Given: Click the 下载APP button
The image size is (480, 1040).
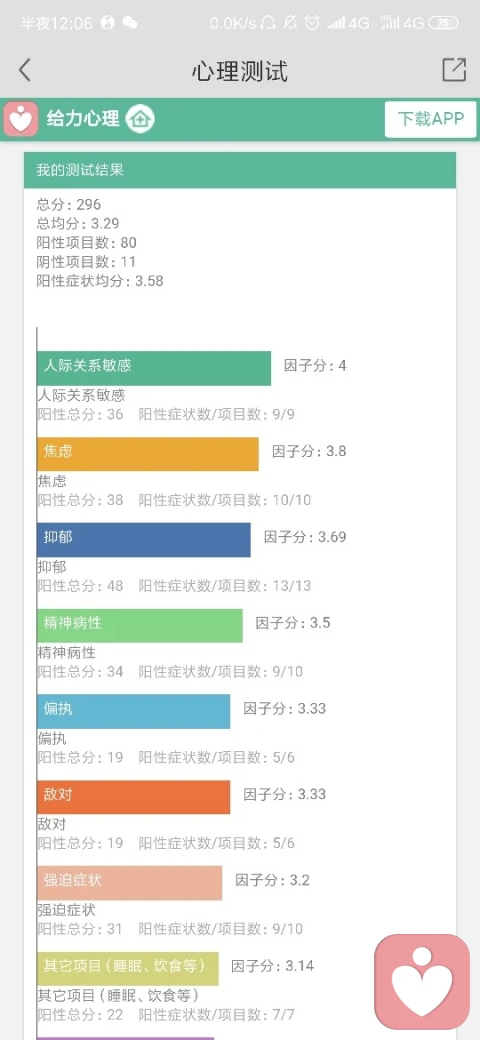Looking at the screenshot, I should (x=430, y=119).
